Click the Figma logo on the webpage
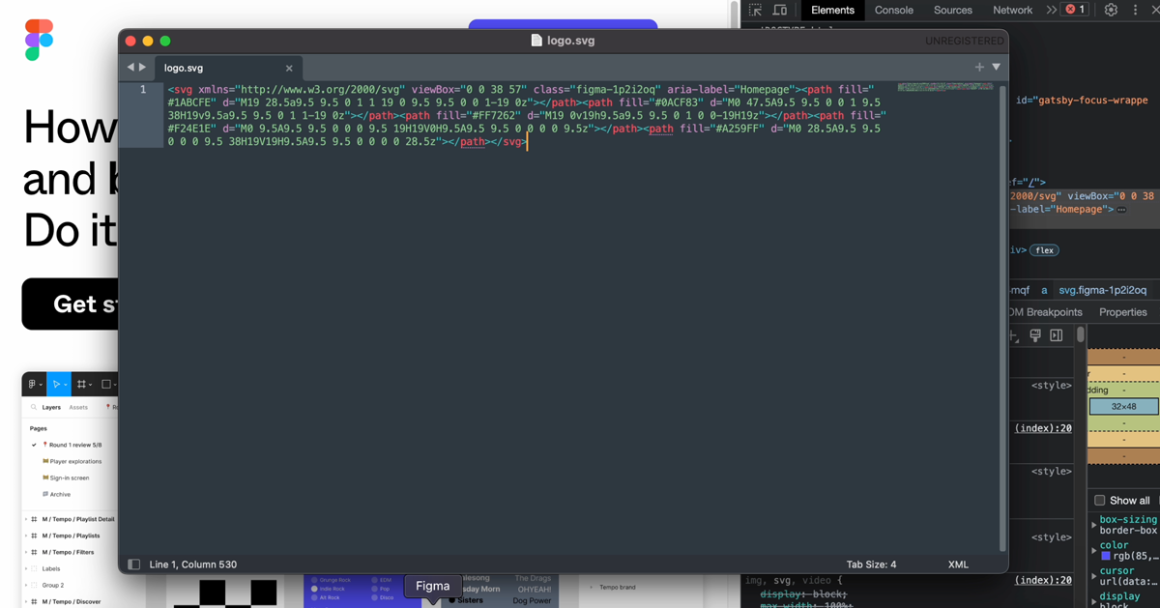 pyautogui.click(x=39, y=40)
